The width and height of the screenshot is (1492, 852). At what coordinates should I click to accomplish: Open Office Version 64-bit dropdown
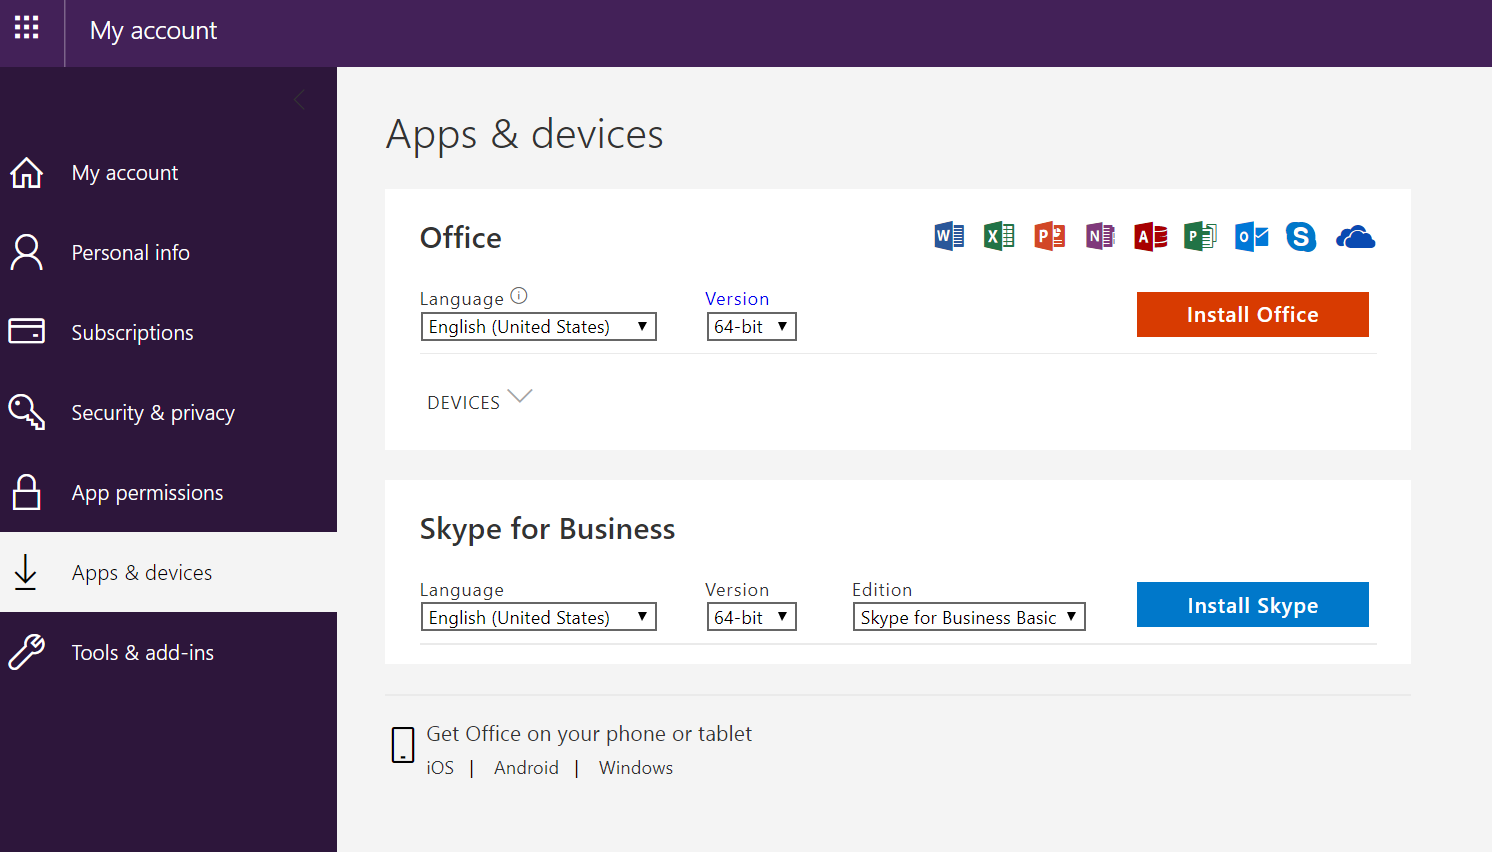point(752,327)
